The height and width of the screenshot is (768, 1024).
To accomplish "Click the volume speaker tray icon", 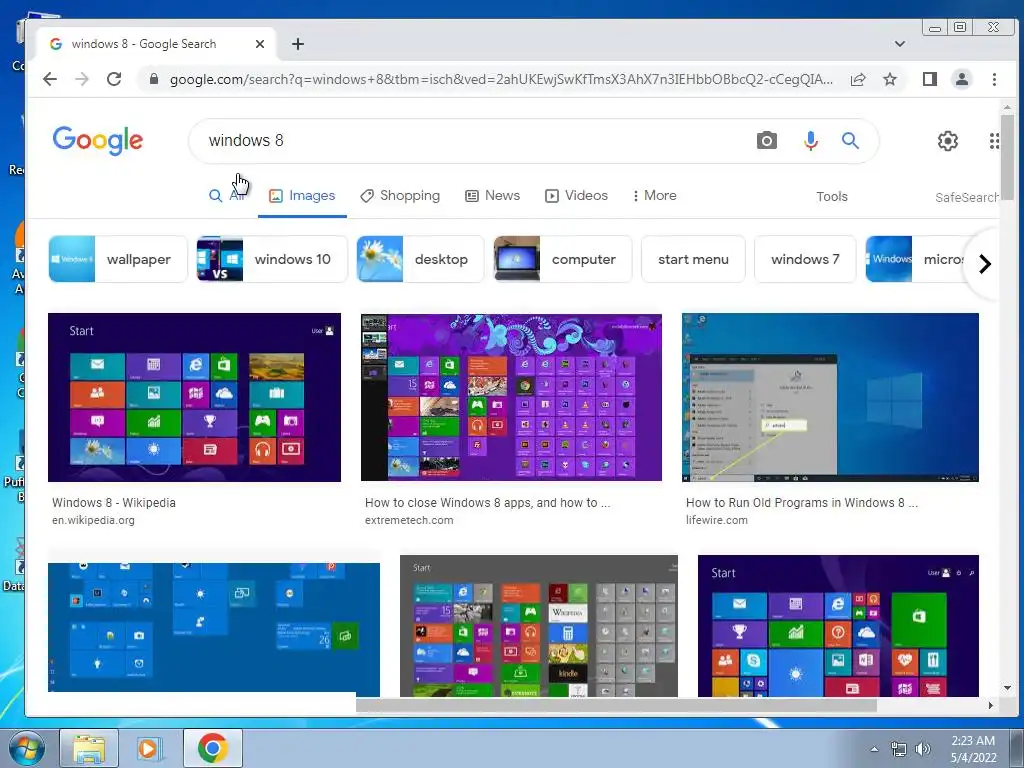I will tap(923, 750).
